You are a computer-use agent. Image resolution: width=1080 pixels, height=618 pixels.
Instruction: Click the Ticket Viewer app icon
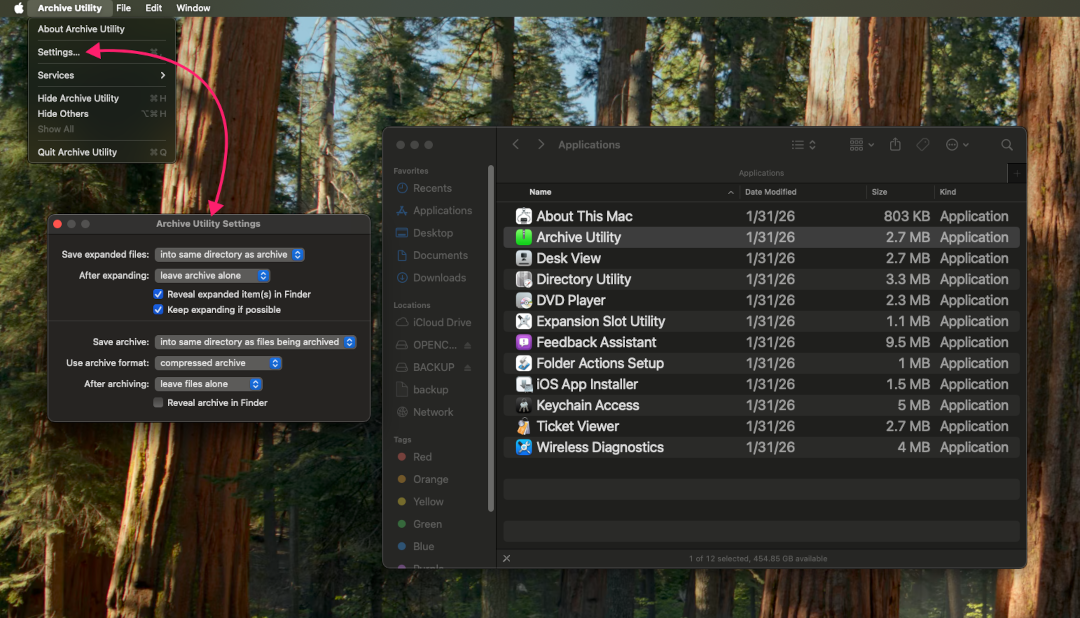pyautogui.click(x=523, y=426)
